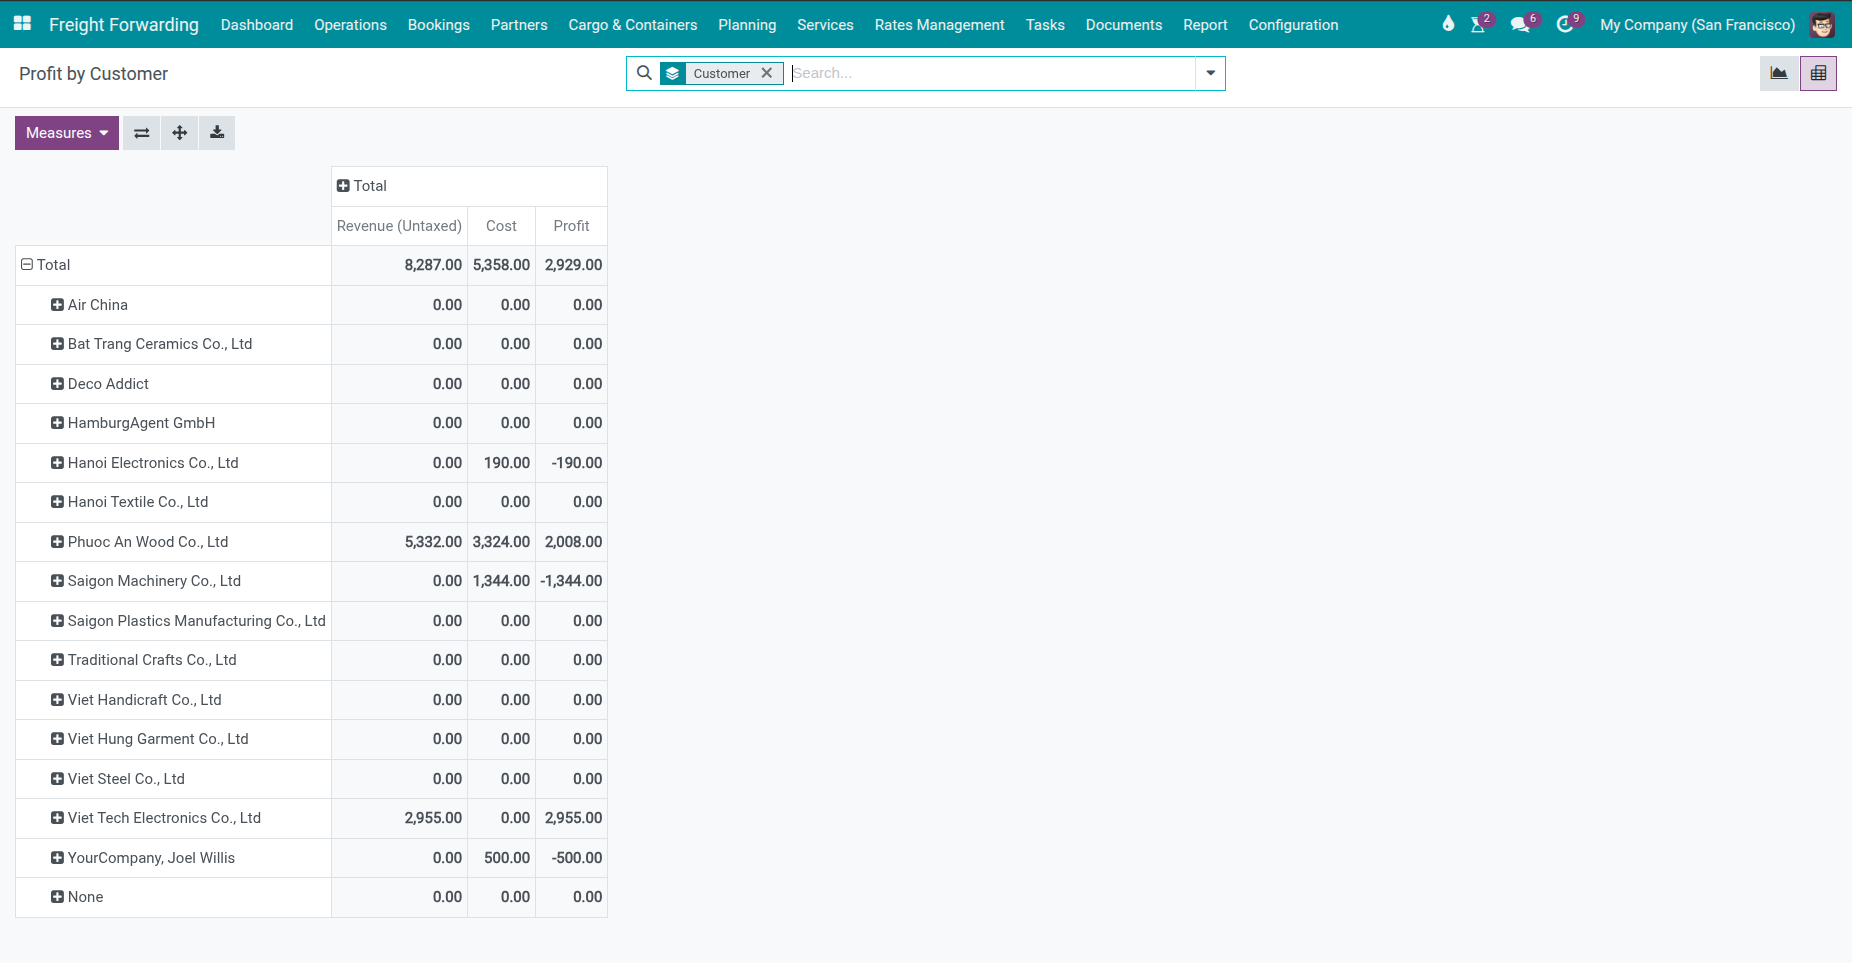This screenshot has height=963, width=1852.
Task: Open the Measures dropdown
Action: [66, 132]
